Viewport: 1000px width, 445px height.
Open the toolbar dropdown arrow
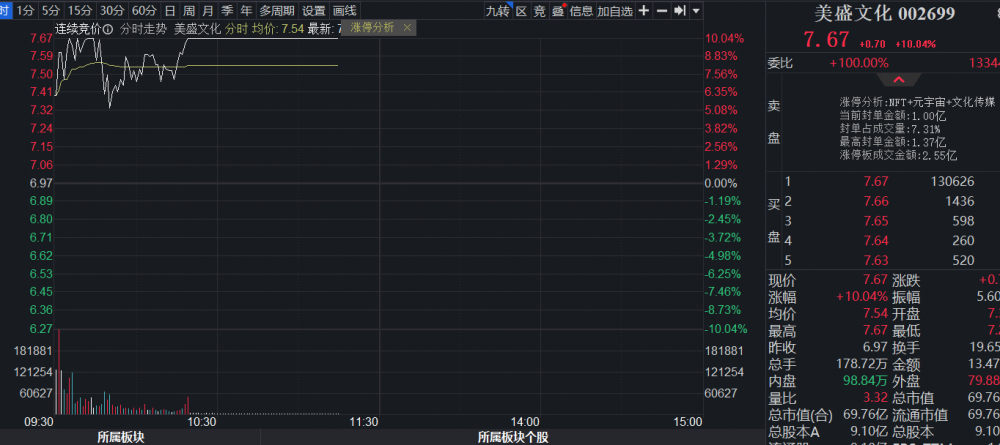695,11
